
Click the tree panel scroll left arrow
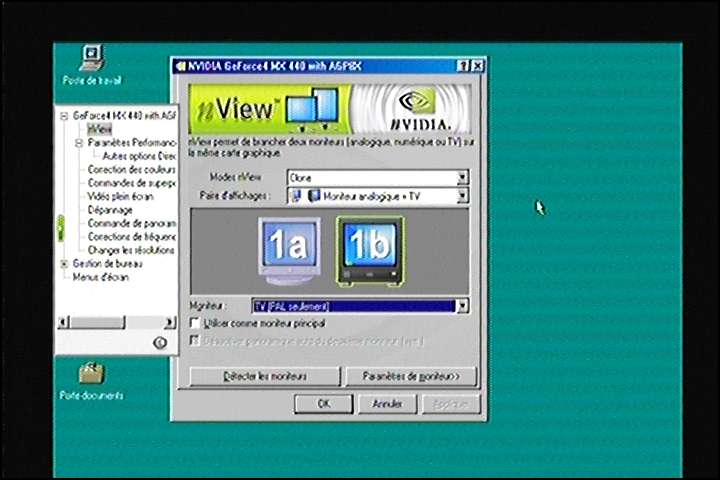64,322
